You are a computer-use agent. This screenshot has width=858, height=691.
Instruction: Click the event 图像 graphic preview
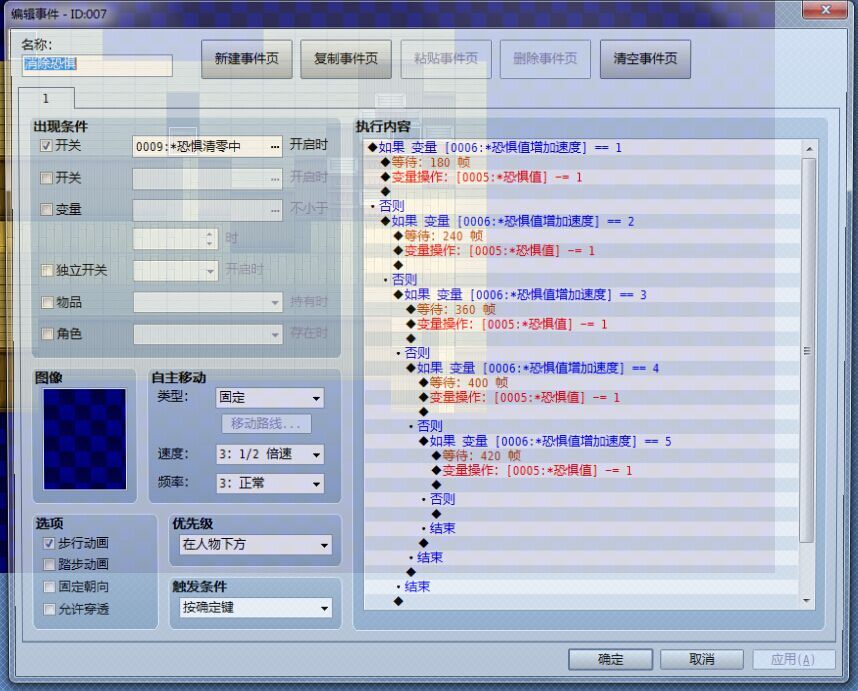point(85,439)
